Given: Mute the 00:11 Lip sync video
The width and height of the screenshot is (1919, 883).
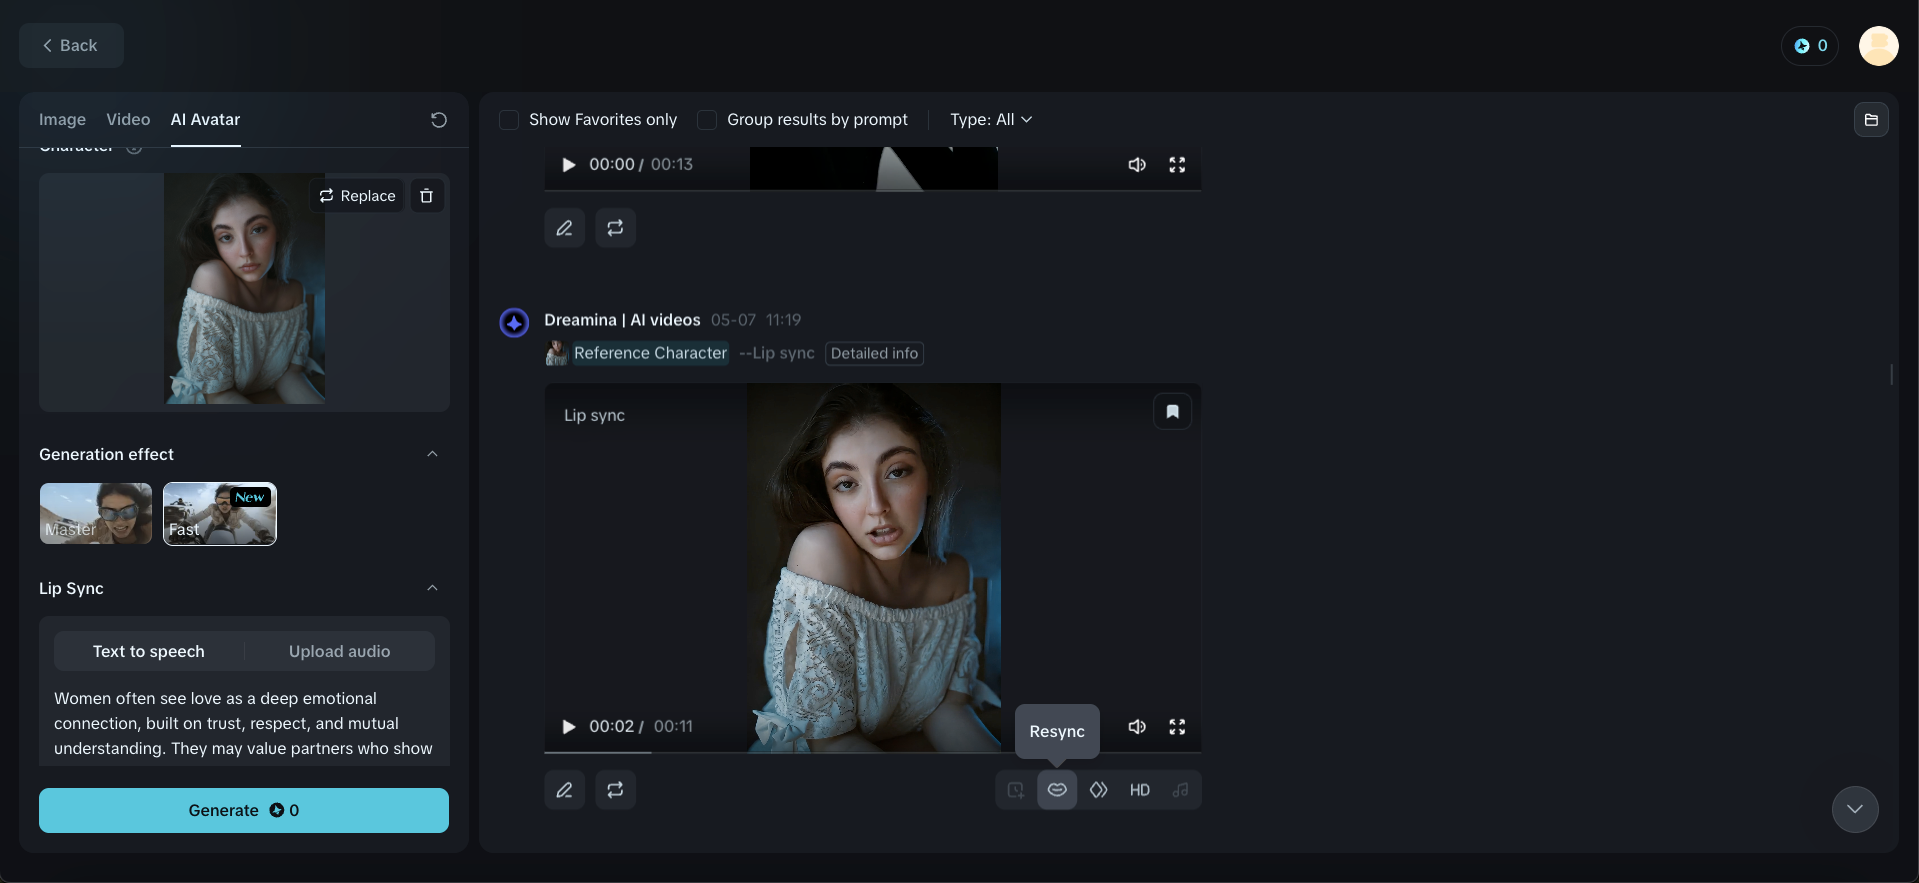Looking at the screenshot, I should (1137, 727).
